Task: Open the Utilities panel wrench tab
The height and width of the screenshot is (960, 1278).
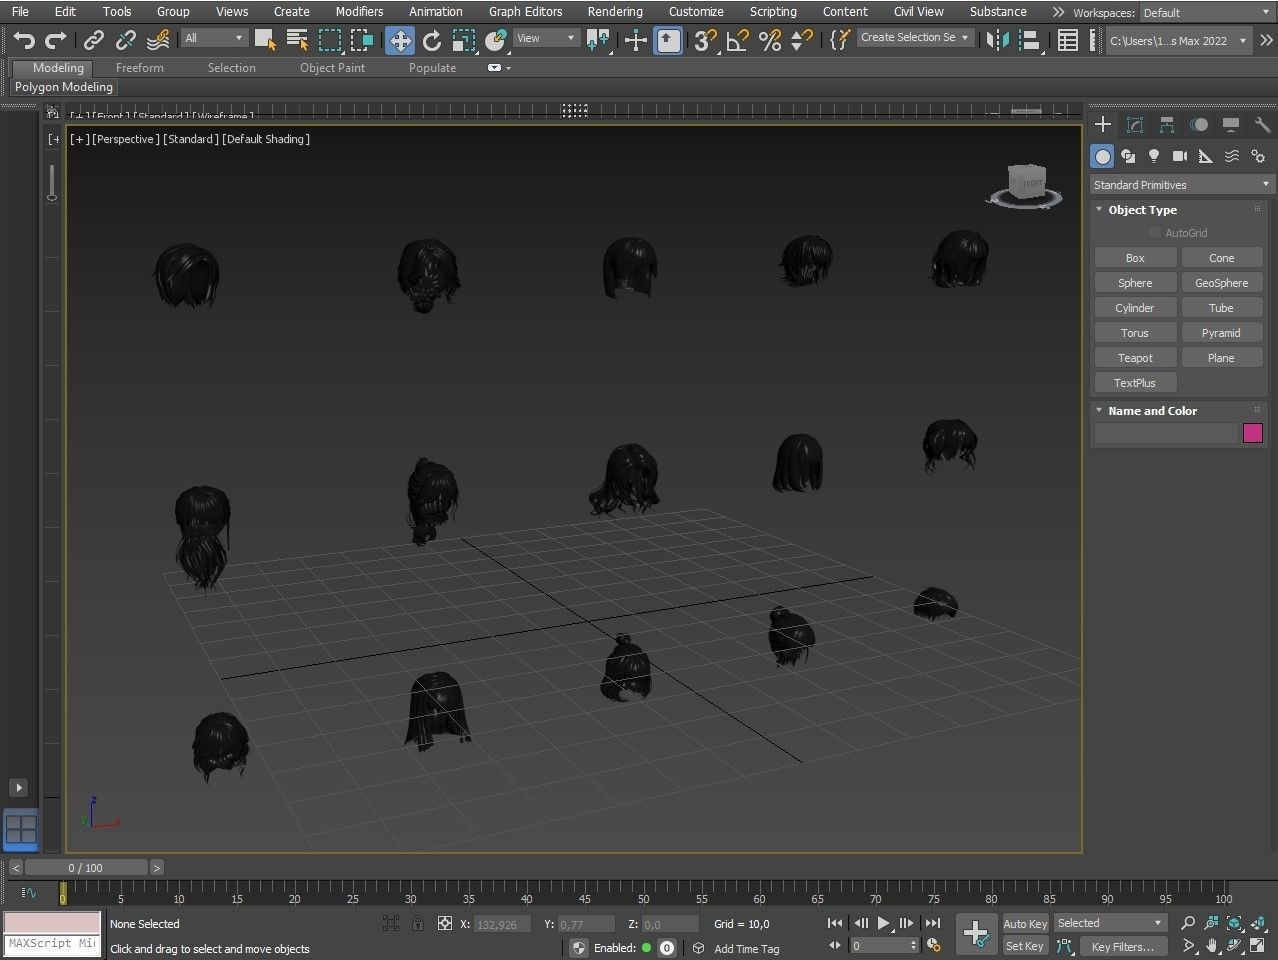Action: [1262, 125]
